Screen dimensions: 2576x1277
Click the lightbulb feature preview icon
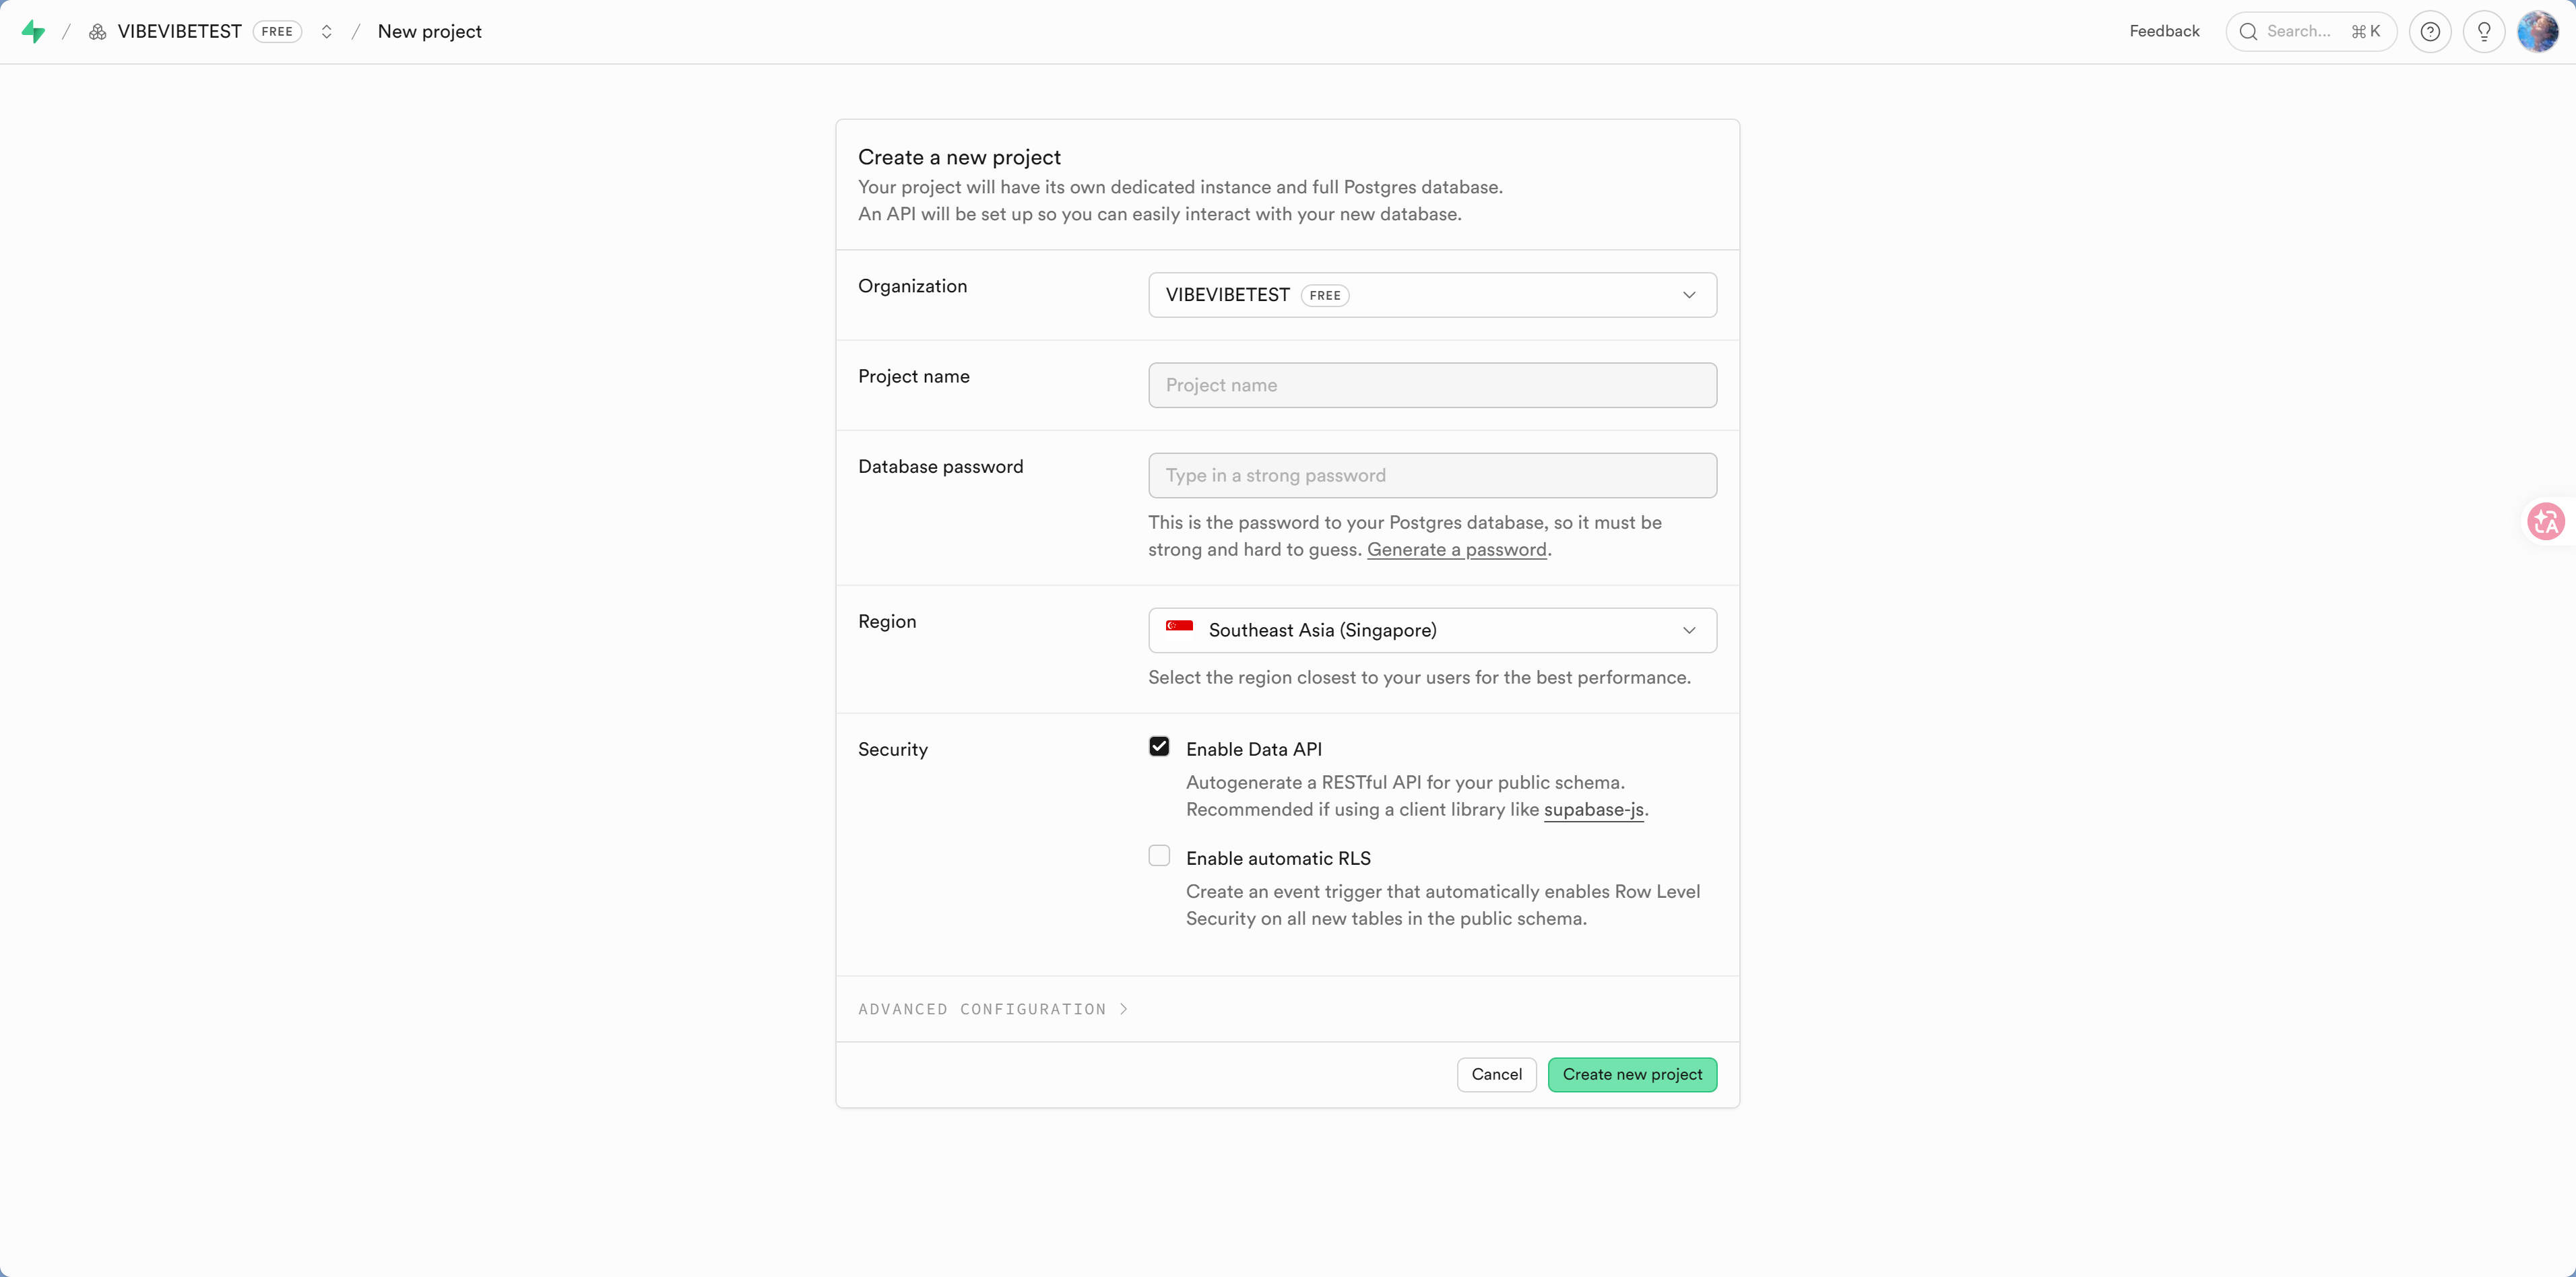[2484, 32]
